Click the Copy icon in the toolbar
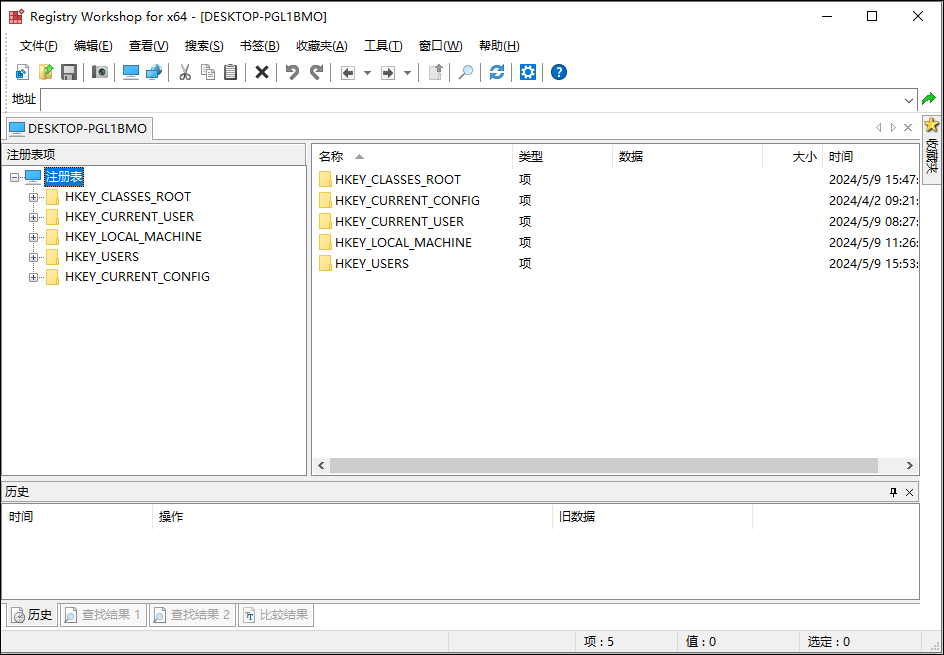This screenshot has height=655, width=944. point(208,72)
